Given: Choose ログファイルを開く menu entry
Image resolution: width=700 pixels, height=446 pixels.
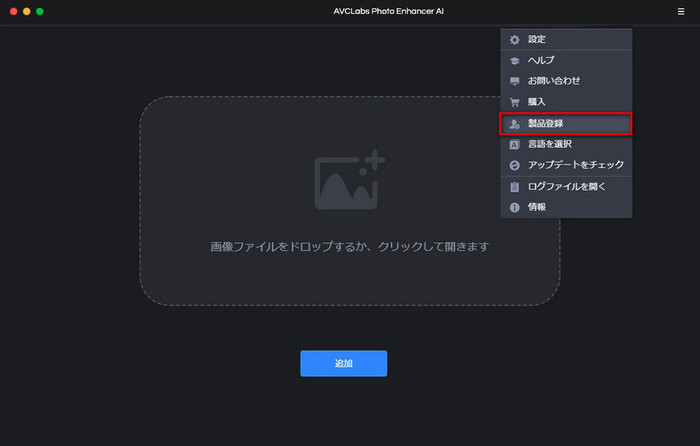Looking at the screenshot, I should pyautogui.click(x=566, y=186).
